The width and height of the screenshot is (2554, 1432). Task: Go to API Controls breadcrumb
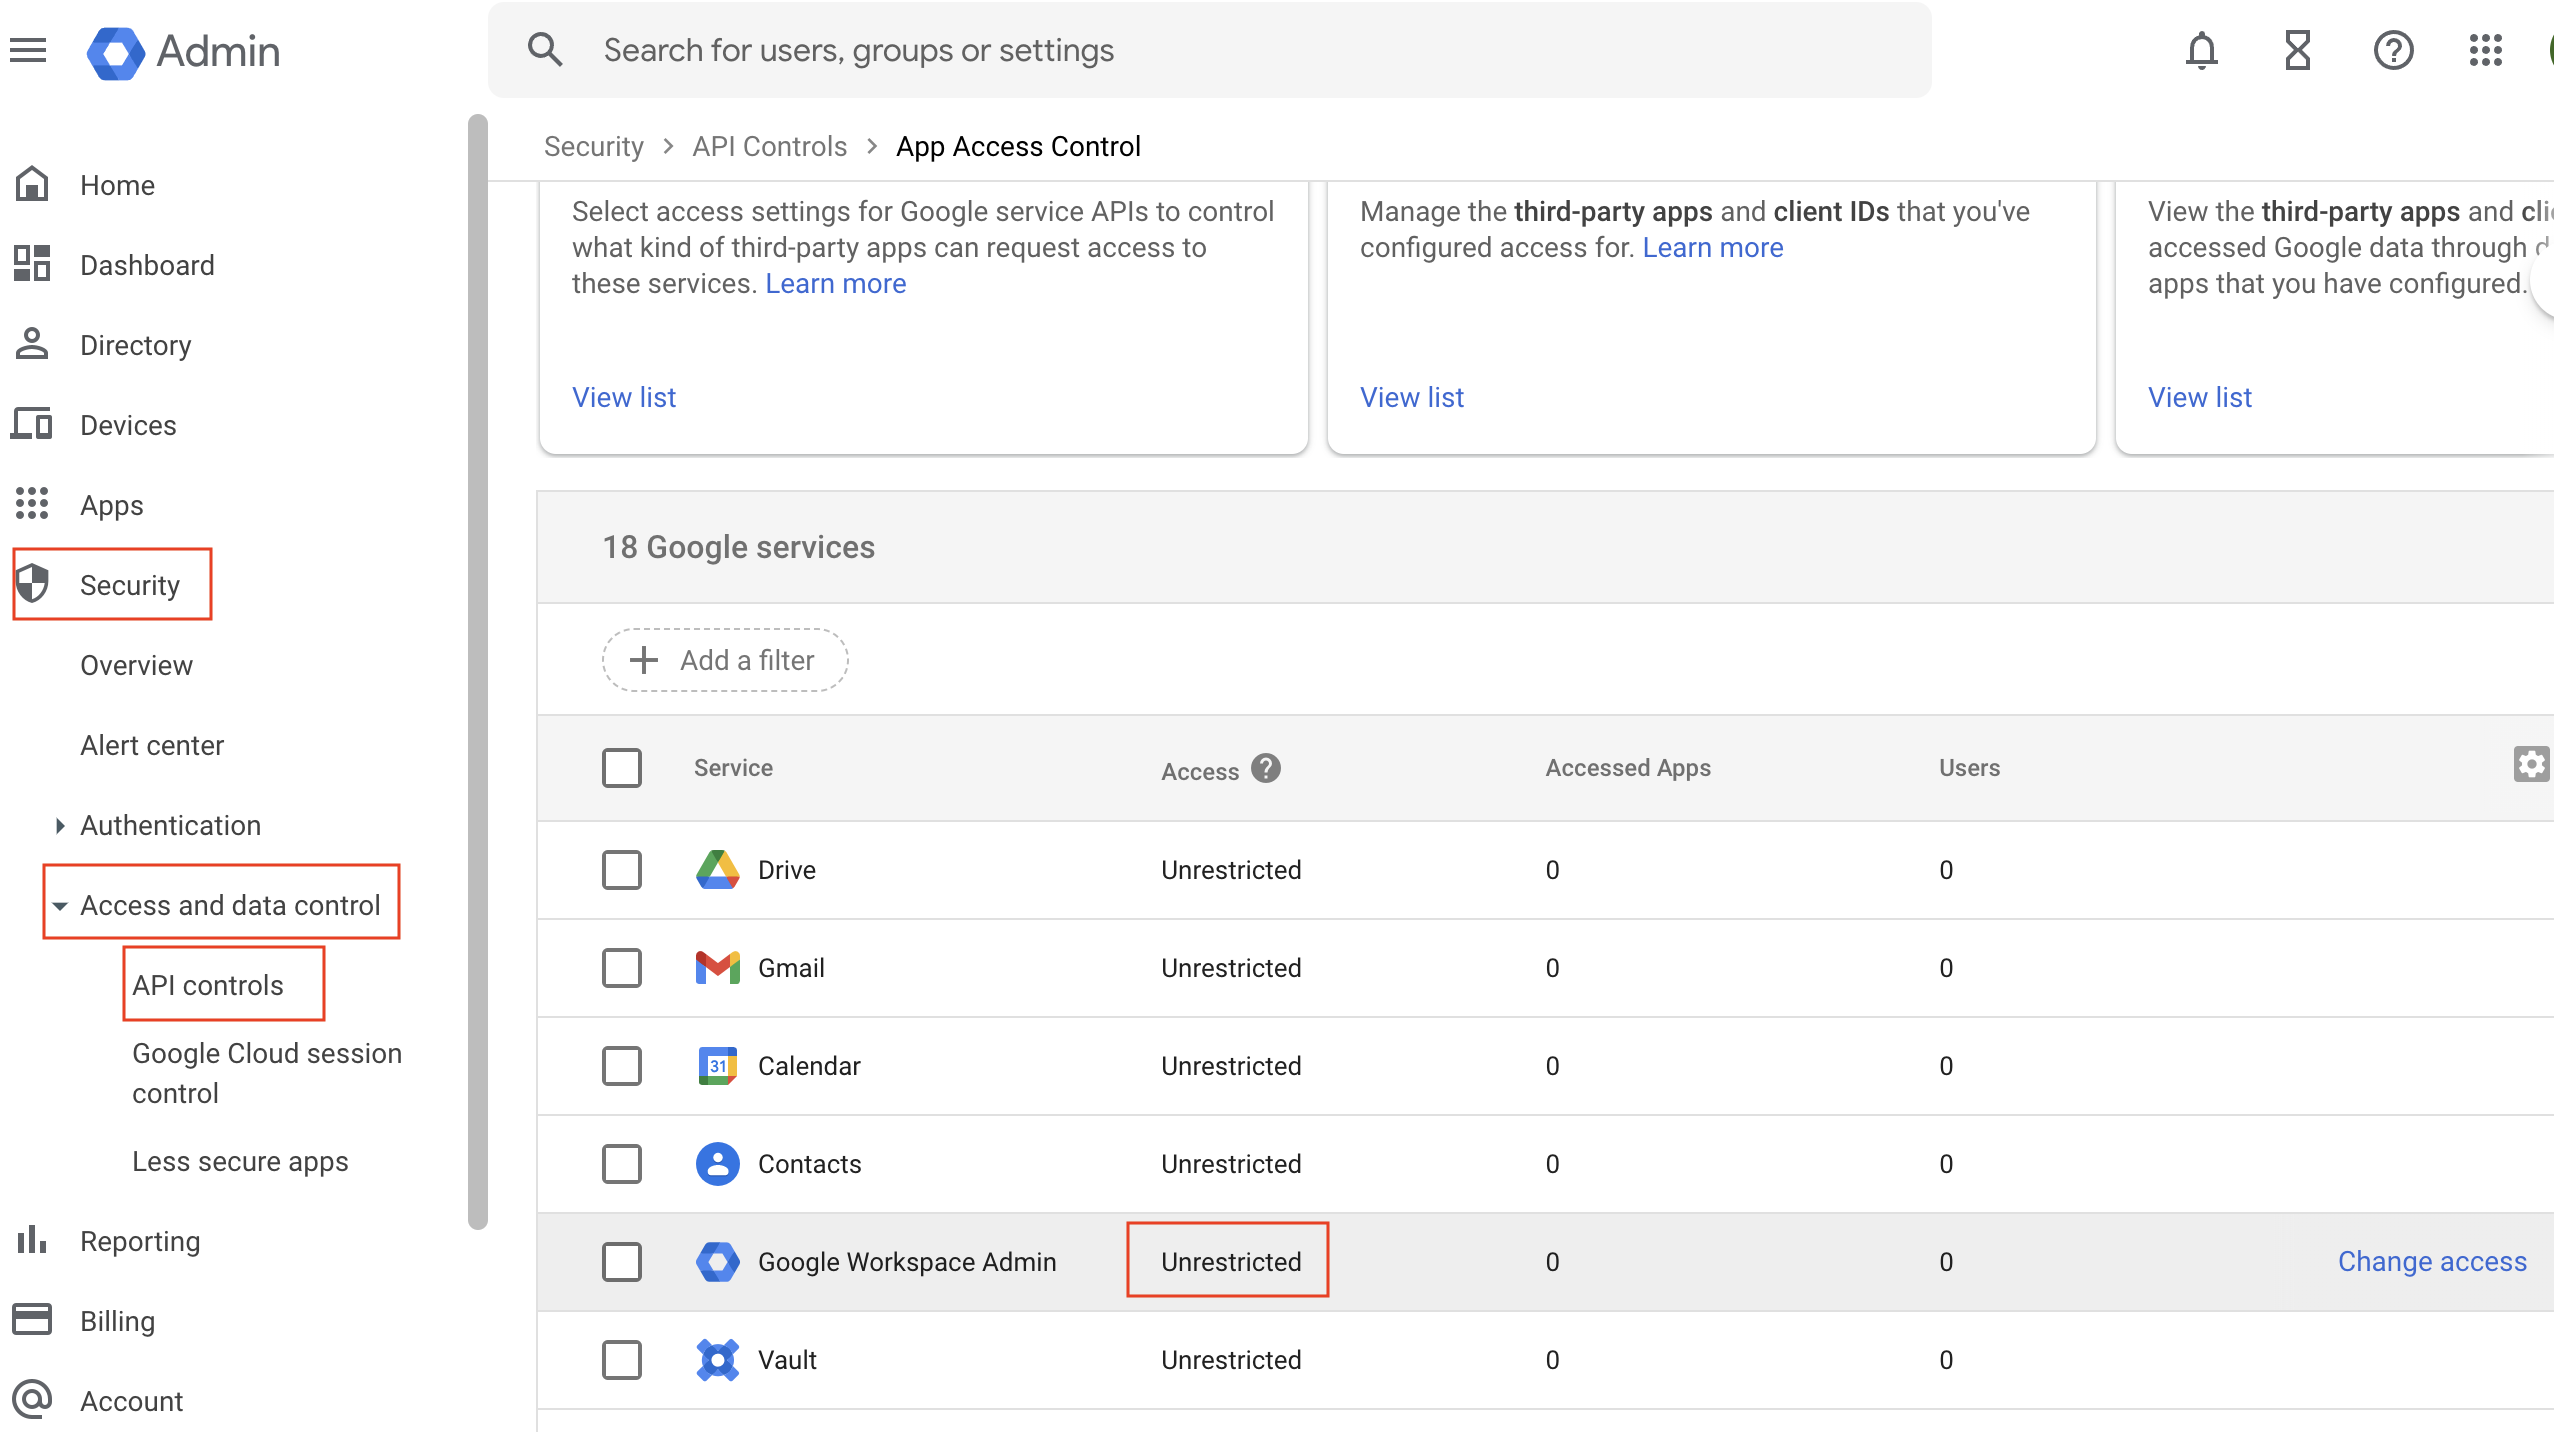click(769, 146)
